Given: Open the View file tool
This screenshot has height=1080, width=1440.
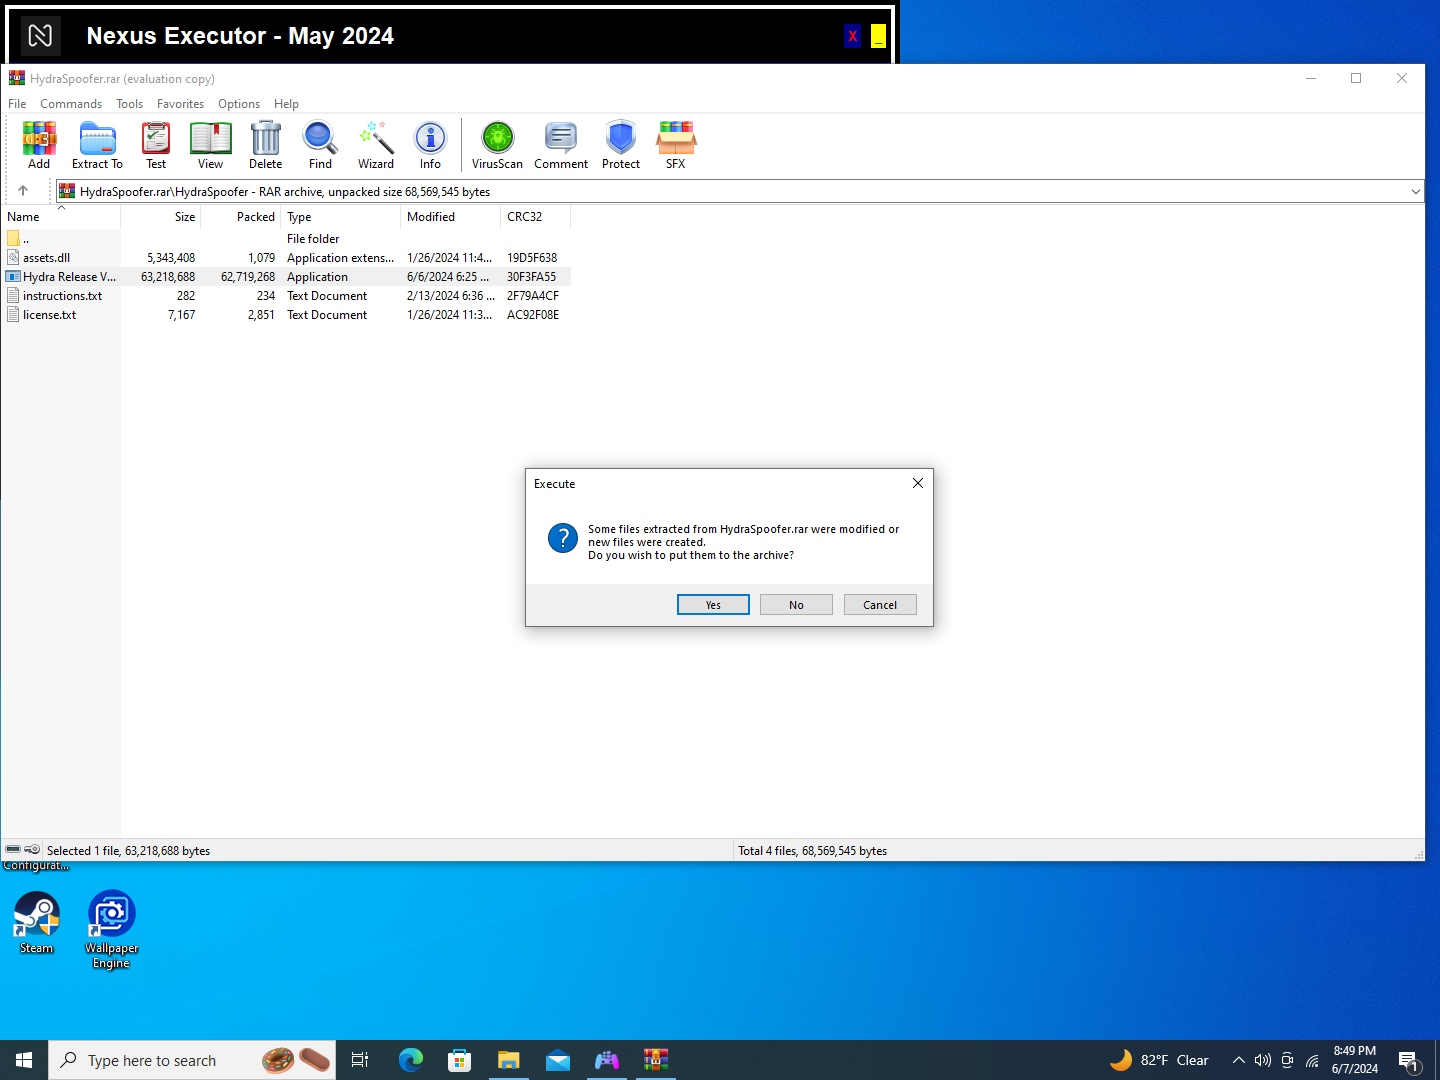Looking at the screenshot, I should click(x=210, y=145).
